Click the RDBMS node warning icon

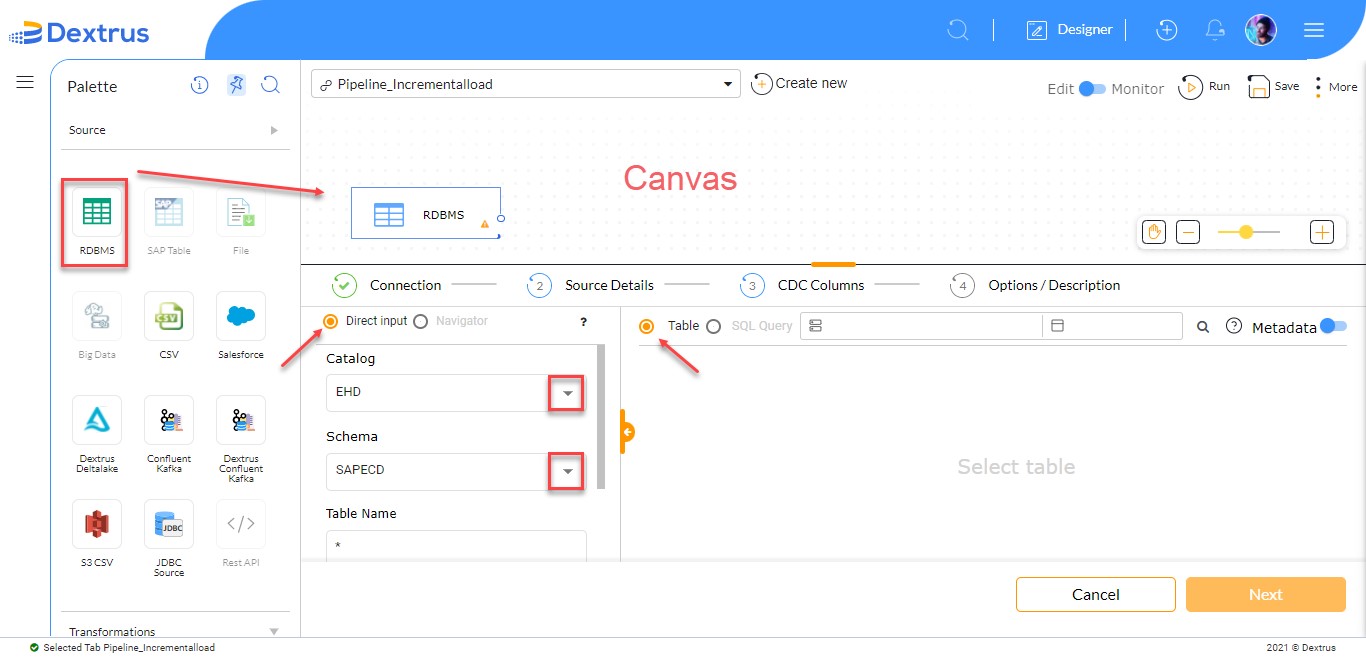coord(485,224)
